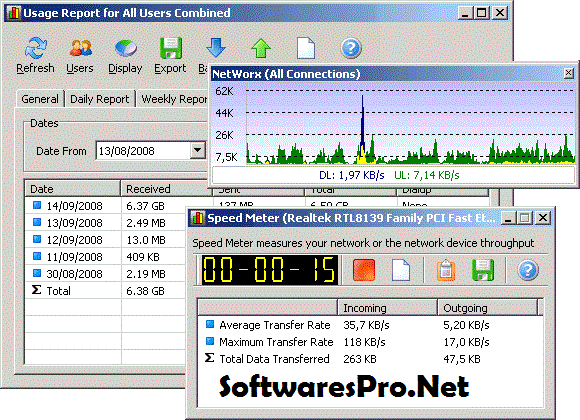Click the 17,0 KB/s outgoing value
This screenshot has width=580, height=420.
coord(466,342)
